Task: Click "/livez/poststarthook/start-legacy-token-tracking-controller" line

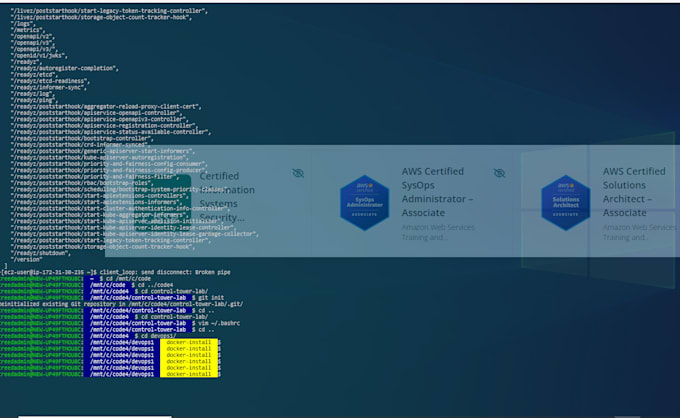Action: pos(110,11)
